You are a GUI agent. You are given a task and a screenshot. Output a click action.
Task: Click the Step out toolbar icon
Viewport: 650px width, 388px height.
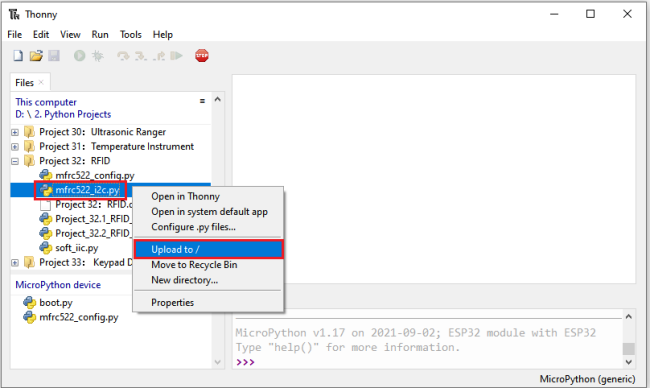[159, 56]
